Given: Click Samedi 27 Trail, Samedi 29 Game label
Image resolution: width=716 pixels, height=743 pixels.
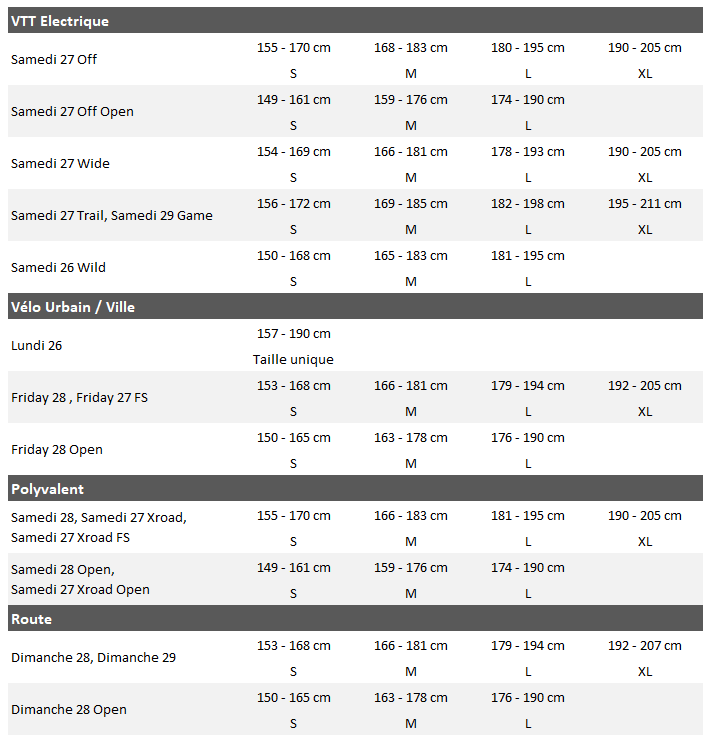Looking at the screenshot, I should [x=112, y=215].
